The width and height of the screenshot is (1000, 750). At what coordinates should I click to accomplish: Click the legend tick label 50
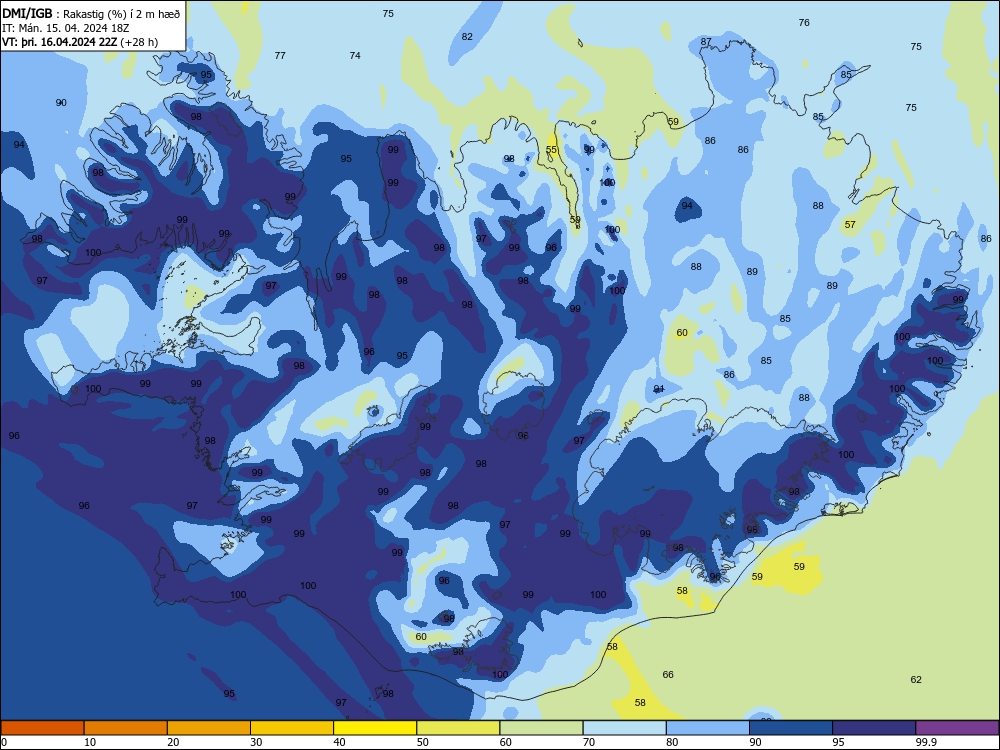point(423,742)
